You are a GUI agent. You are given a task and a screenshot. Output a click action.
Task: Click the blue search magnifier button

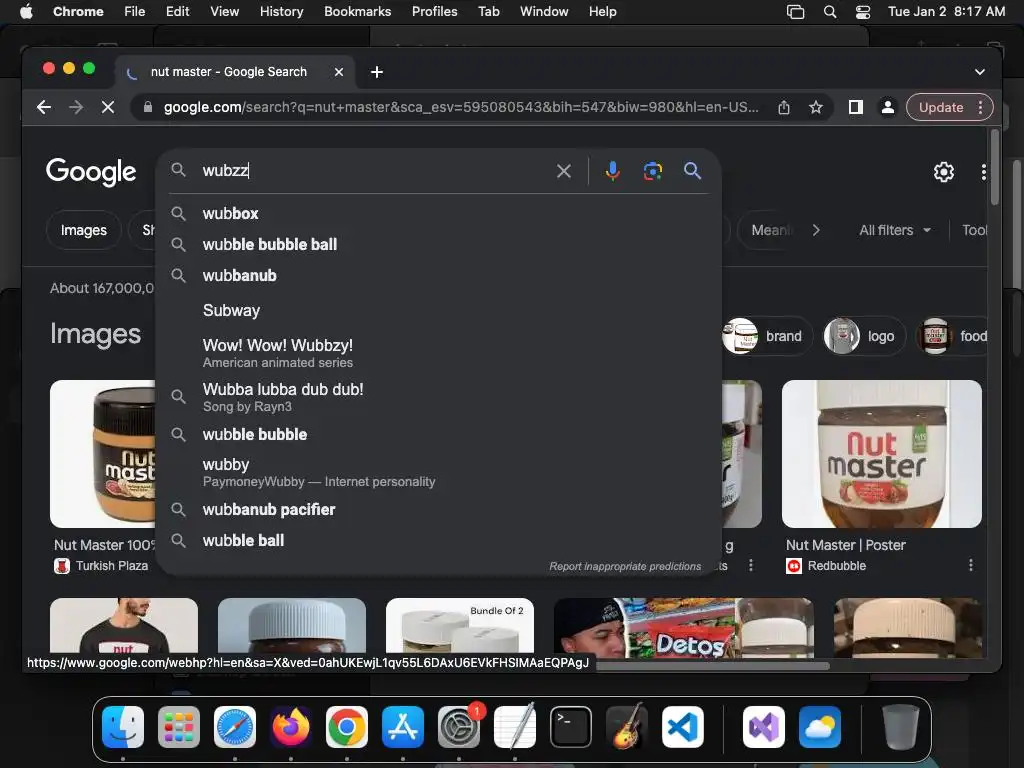click(x=692, y=171)
